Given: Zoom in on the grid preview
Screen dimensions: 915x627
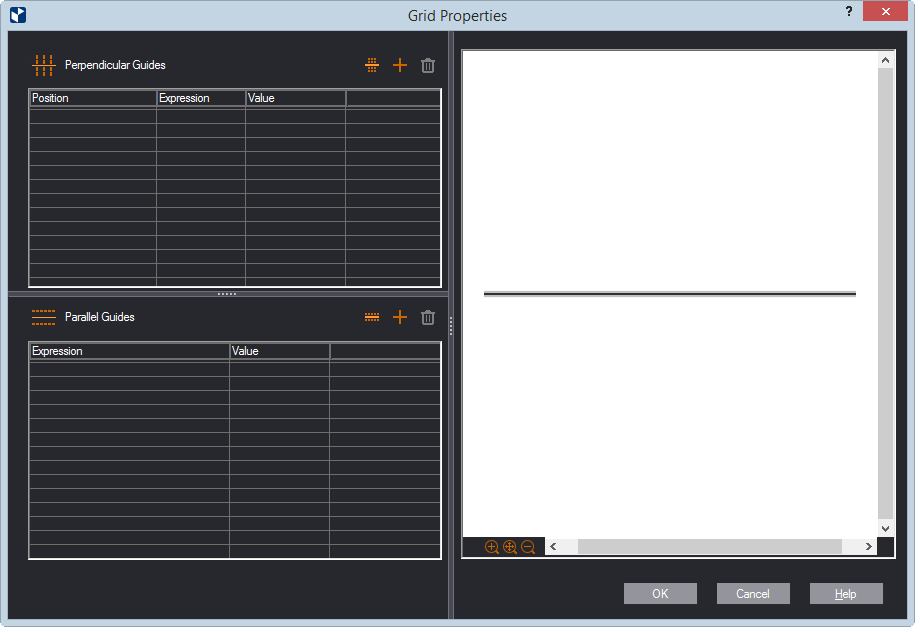Looking at the screenshot, I should pos(491,547).
